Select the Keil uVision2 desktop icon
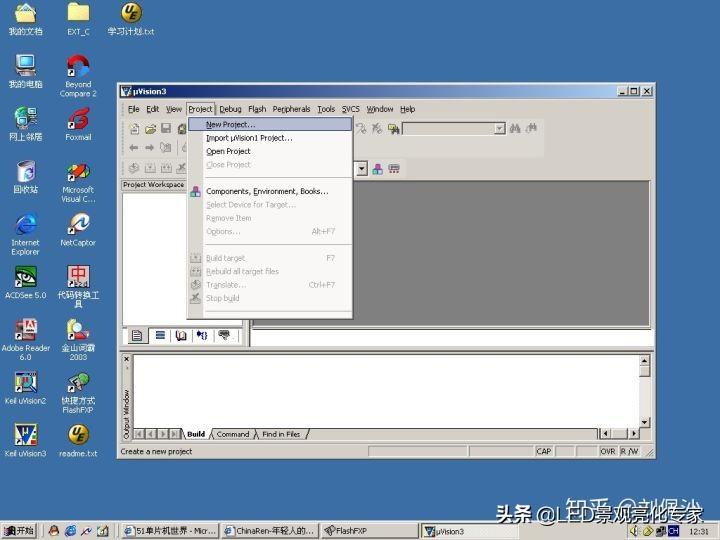Screen dimensions: 720x540 point(26,388)
